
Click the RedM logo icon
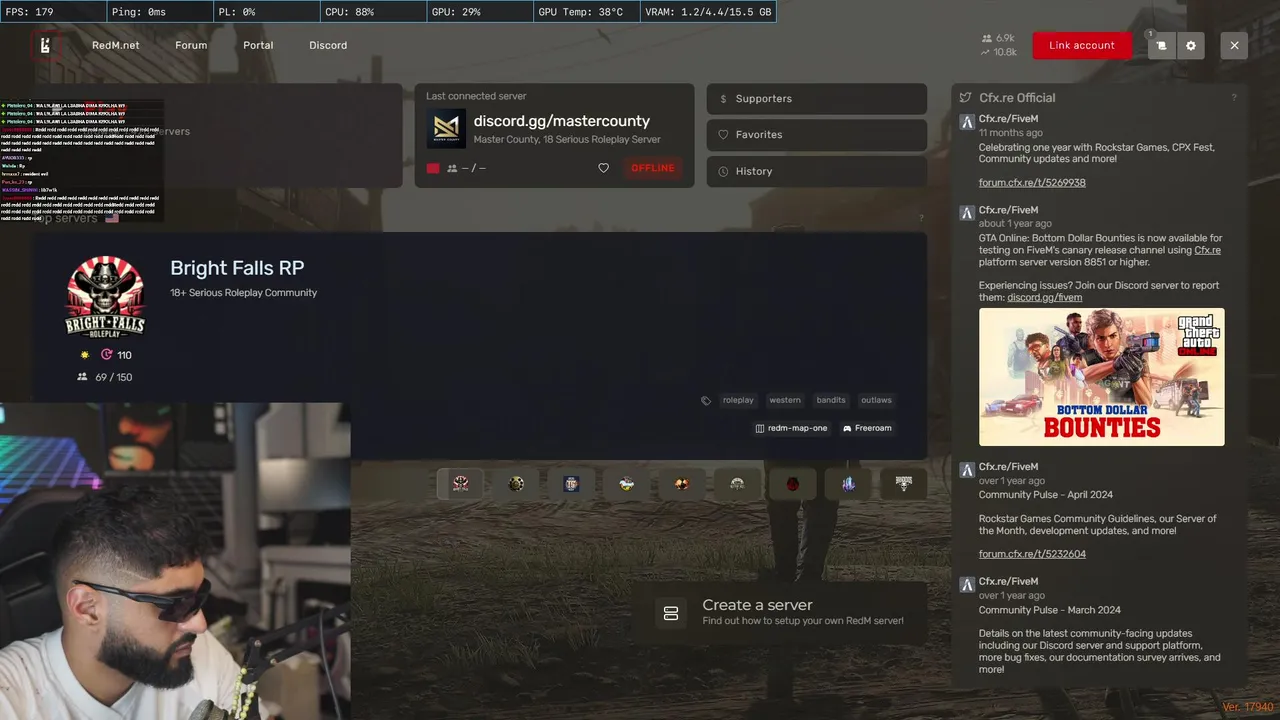45,45
